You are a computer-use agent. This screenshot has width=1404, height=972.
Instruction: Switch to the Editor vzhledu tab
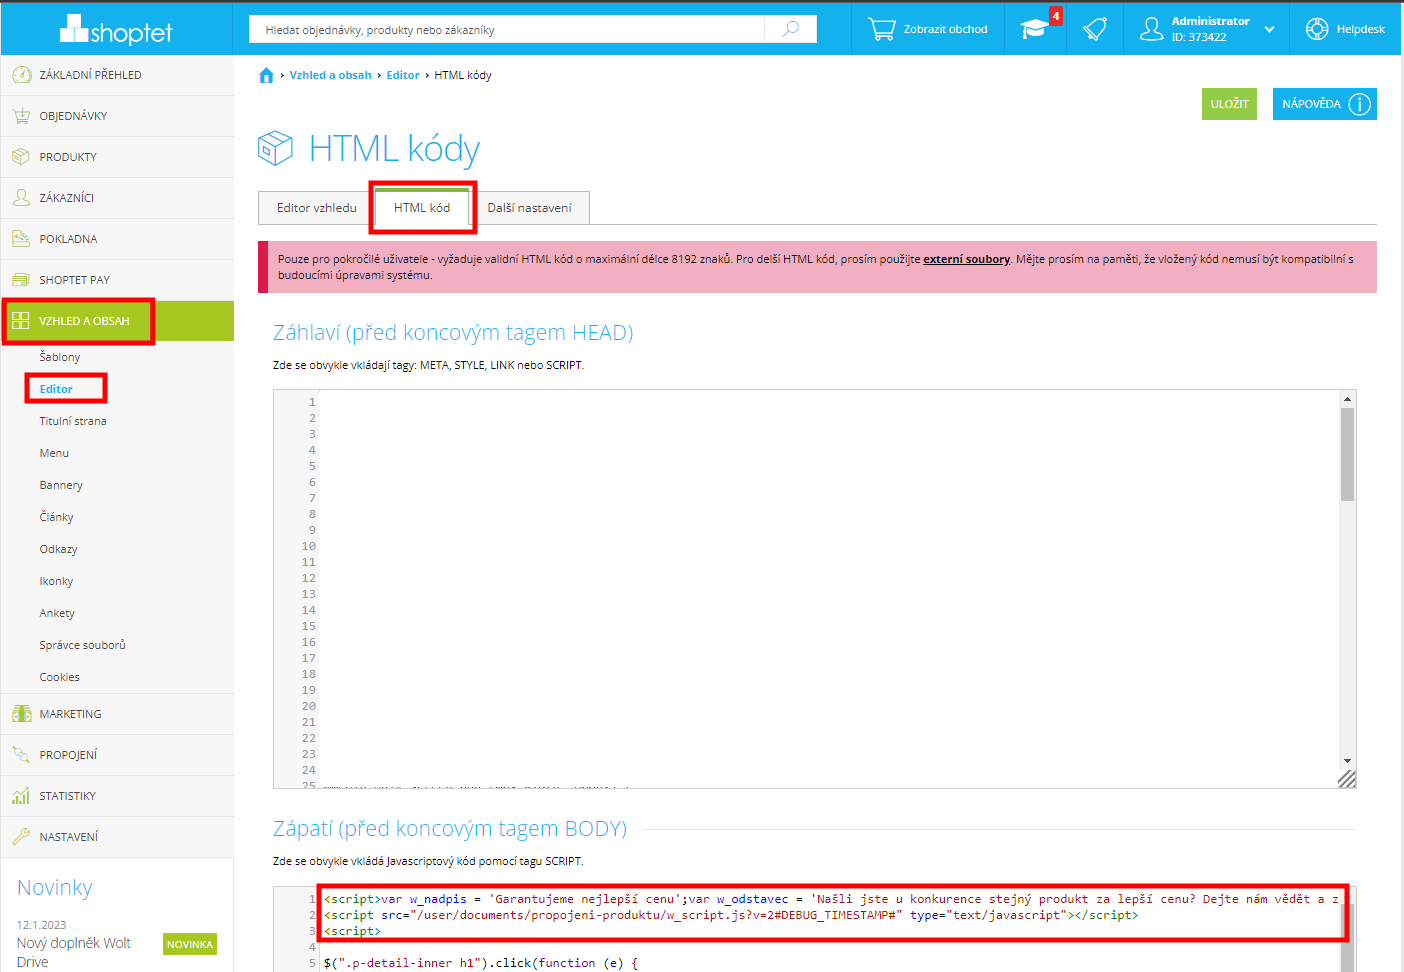pos(316,208)
